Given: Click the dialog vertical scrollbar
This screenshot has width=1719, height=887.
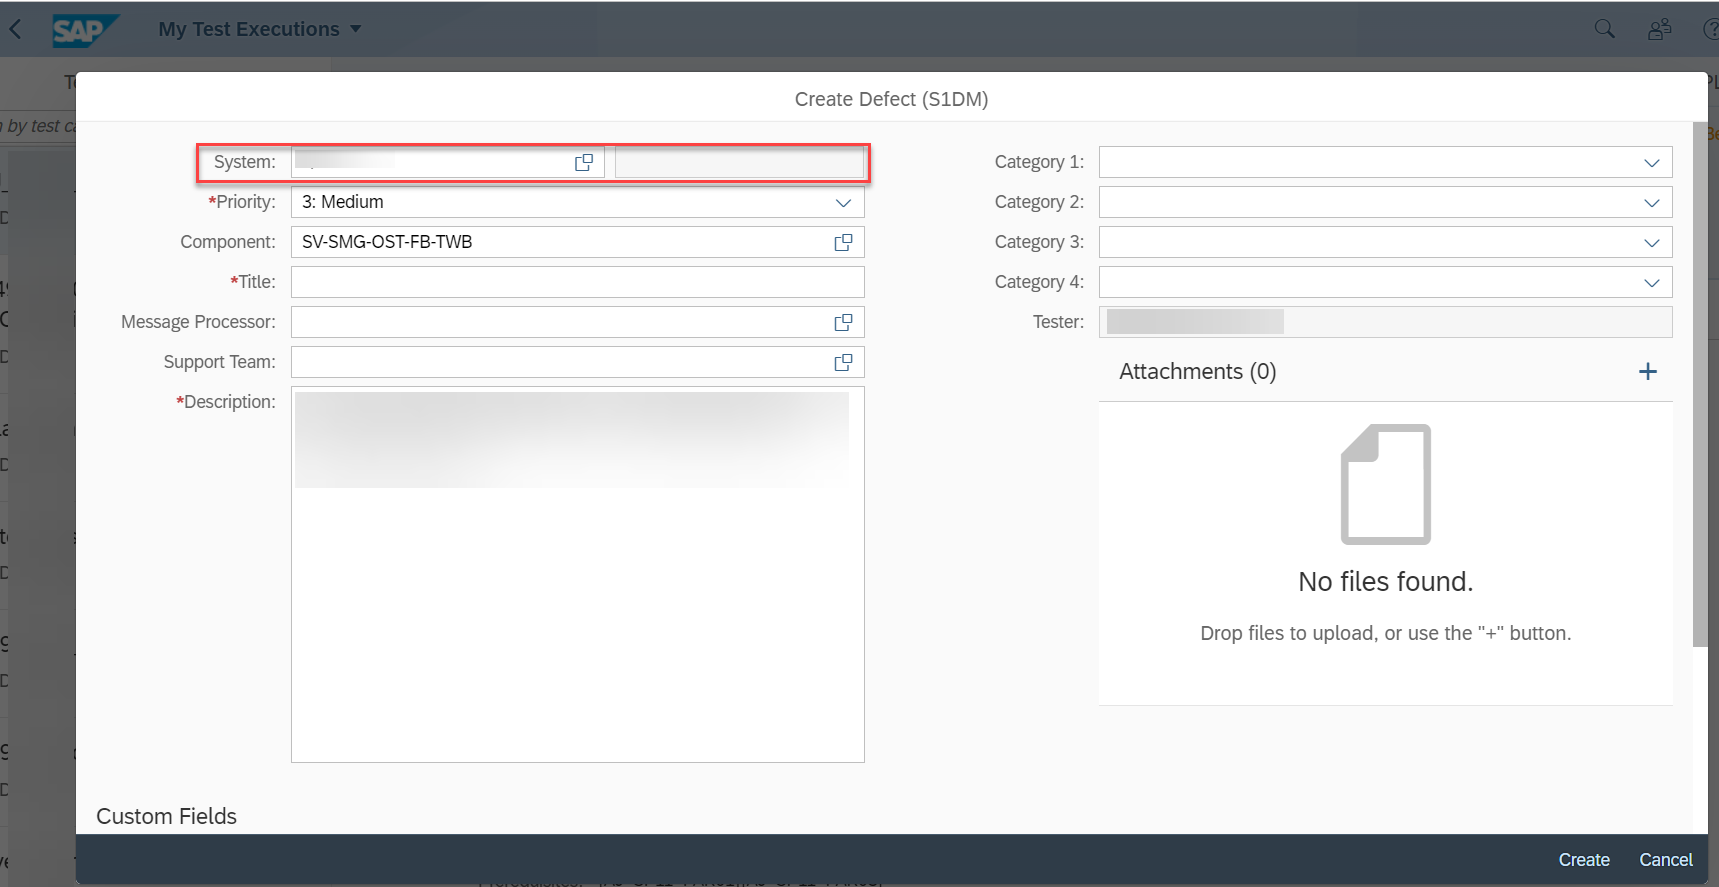Looking at the screenshot, I should (1700, 385).
